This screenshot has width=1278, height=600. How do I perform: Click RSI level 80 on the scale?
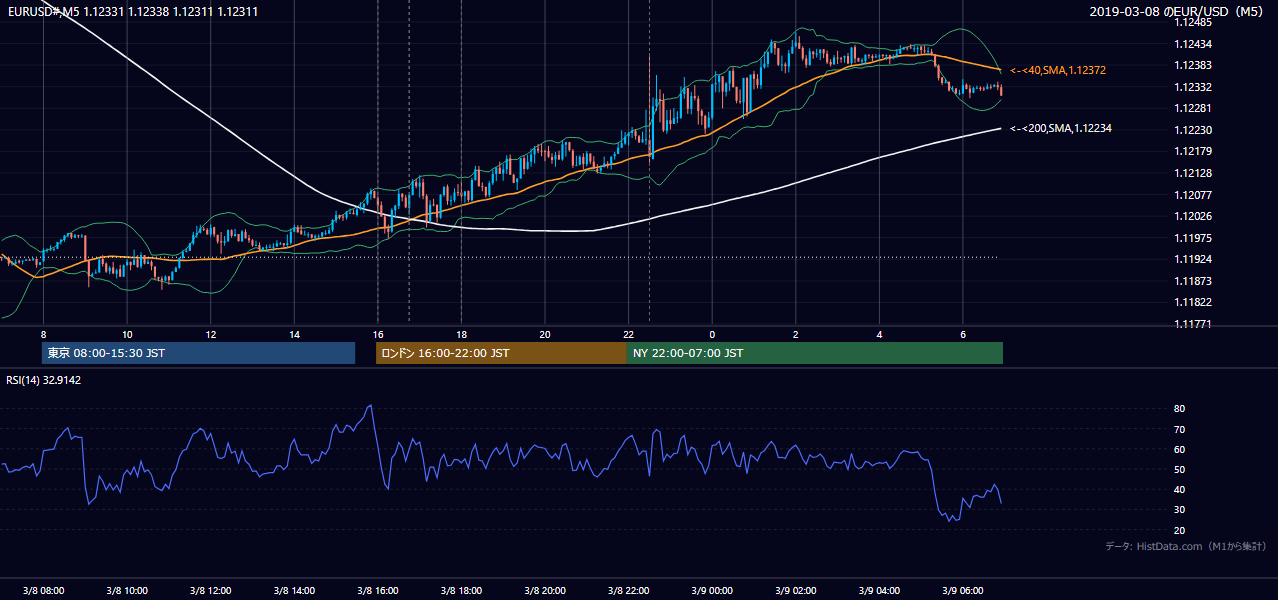pos(1180,409)
